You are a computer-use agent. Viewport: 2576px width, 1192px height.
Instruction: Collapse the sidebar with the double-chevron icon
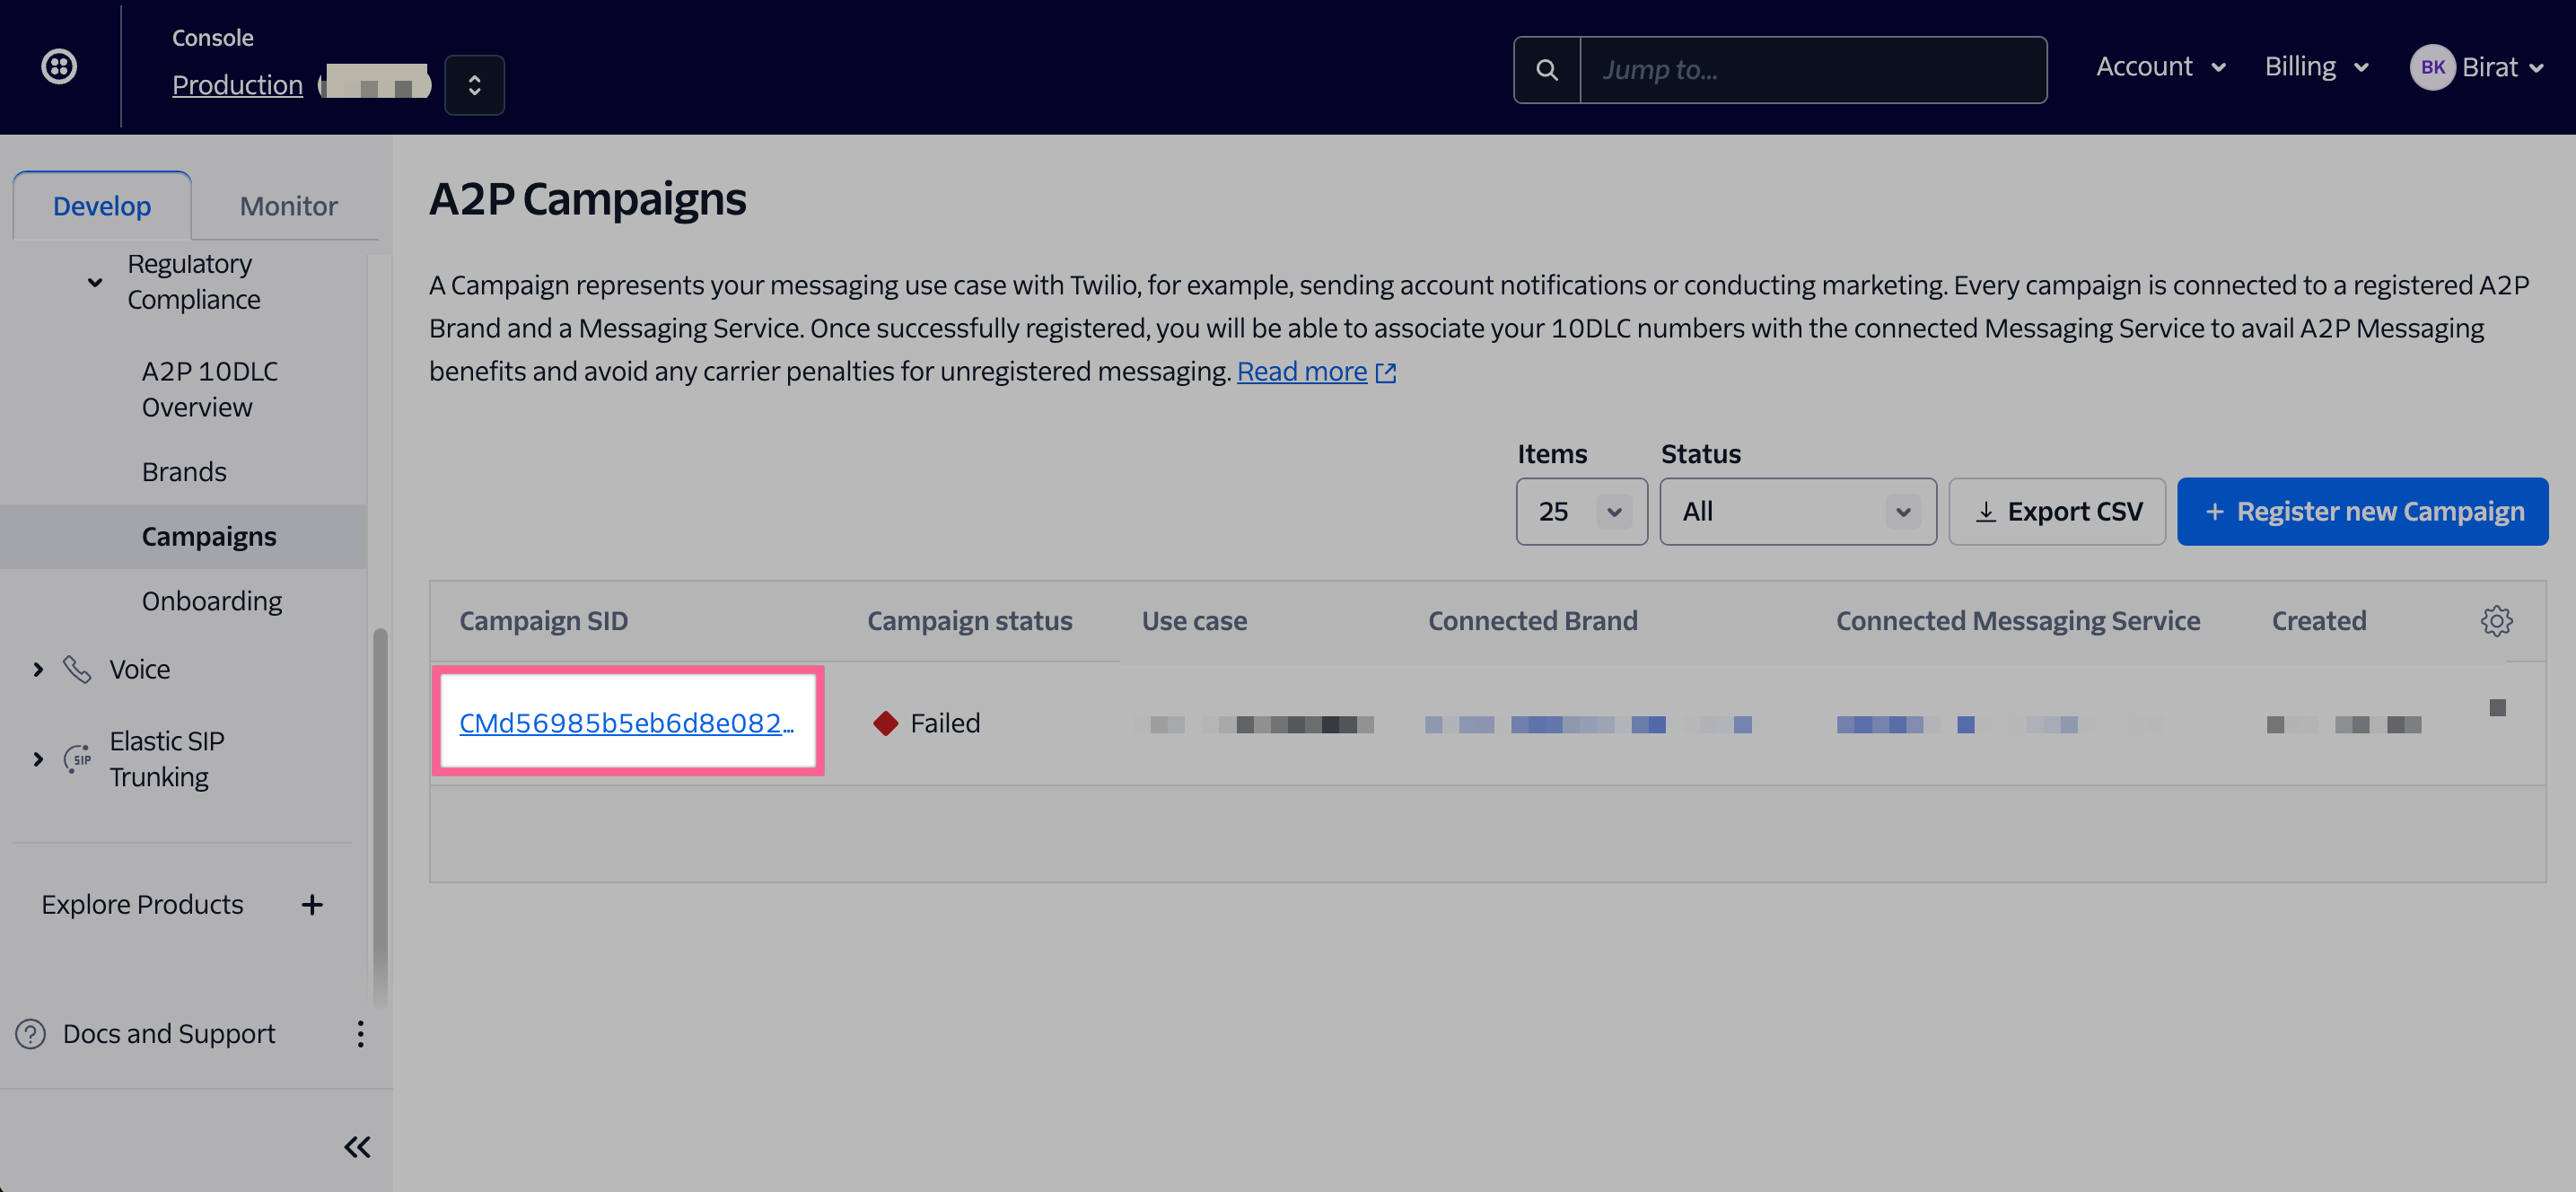coord(357,1147)
